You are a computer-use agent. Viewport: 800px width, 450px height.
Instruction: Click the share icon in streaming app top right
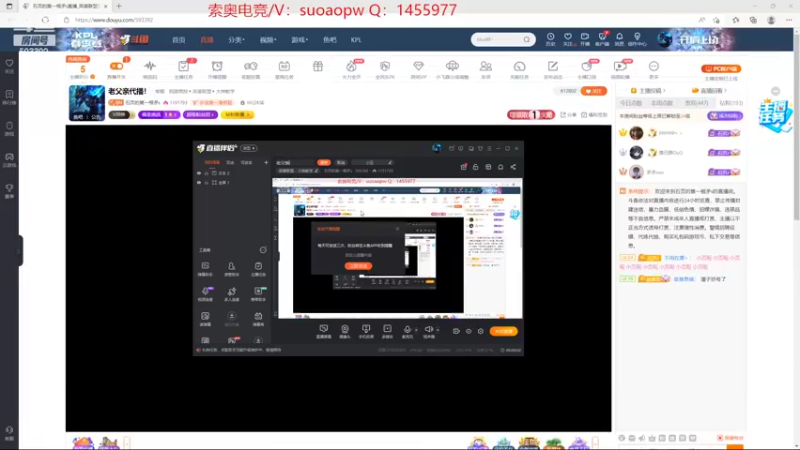point(513,167)
